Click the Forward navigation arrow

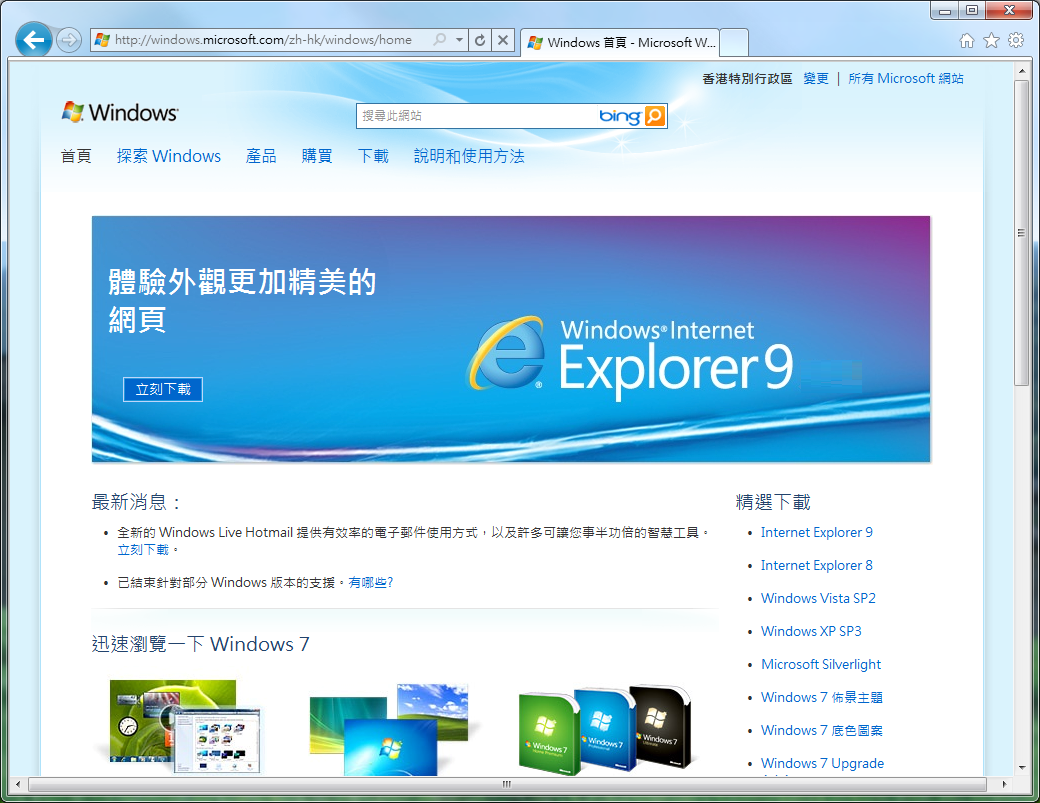tap(68, 40)
